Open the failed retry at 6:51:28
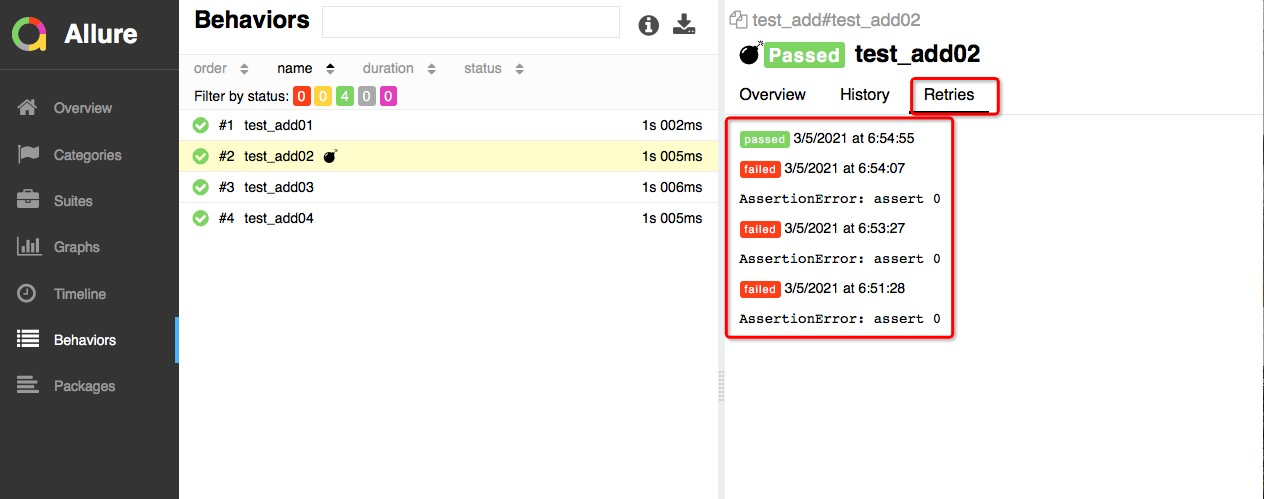Screen dimensions: 1264x499 click(823, 289)
